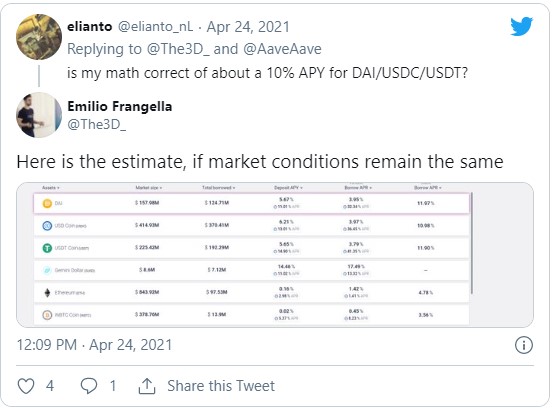
Task: Open the @elianto_nL handle link
Action: tap(155, 26)
